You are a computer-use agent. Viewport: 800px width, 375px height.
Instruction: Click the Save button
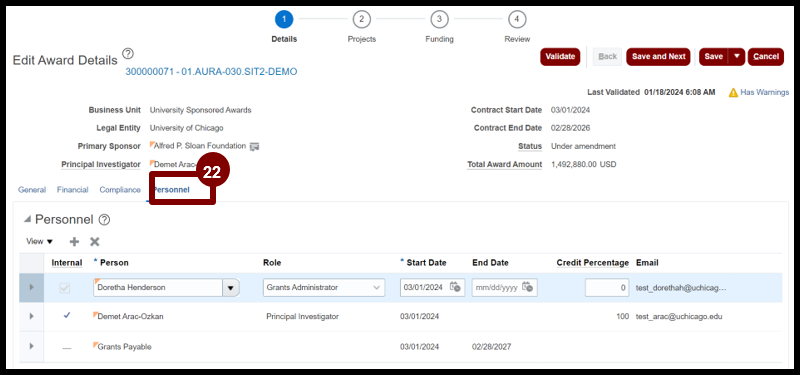pos(714,56)
